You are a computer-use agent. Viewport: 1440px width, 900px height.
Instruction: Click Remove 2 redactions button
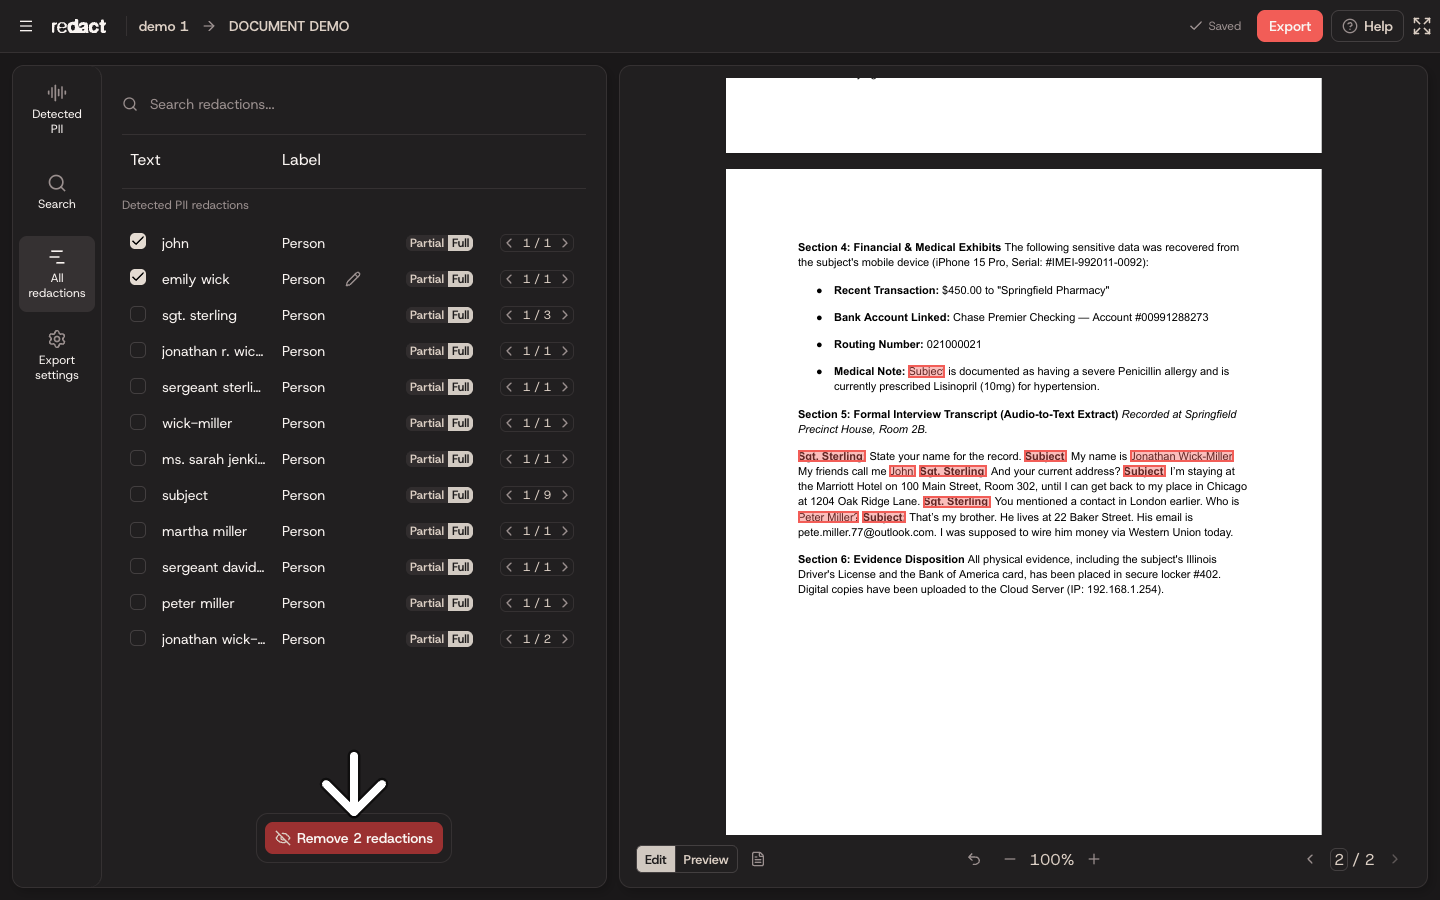[x=354, y=838]
